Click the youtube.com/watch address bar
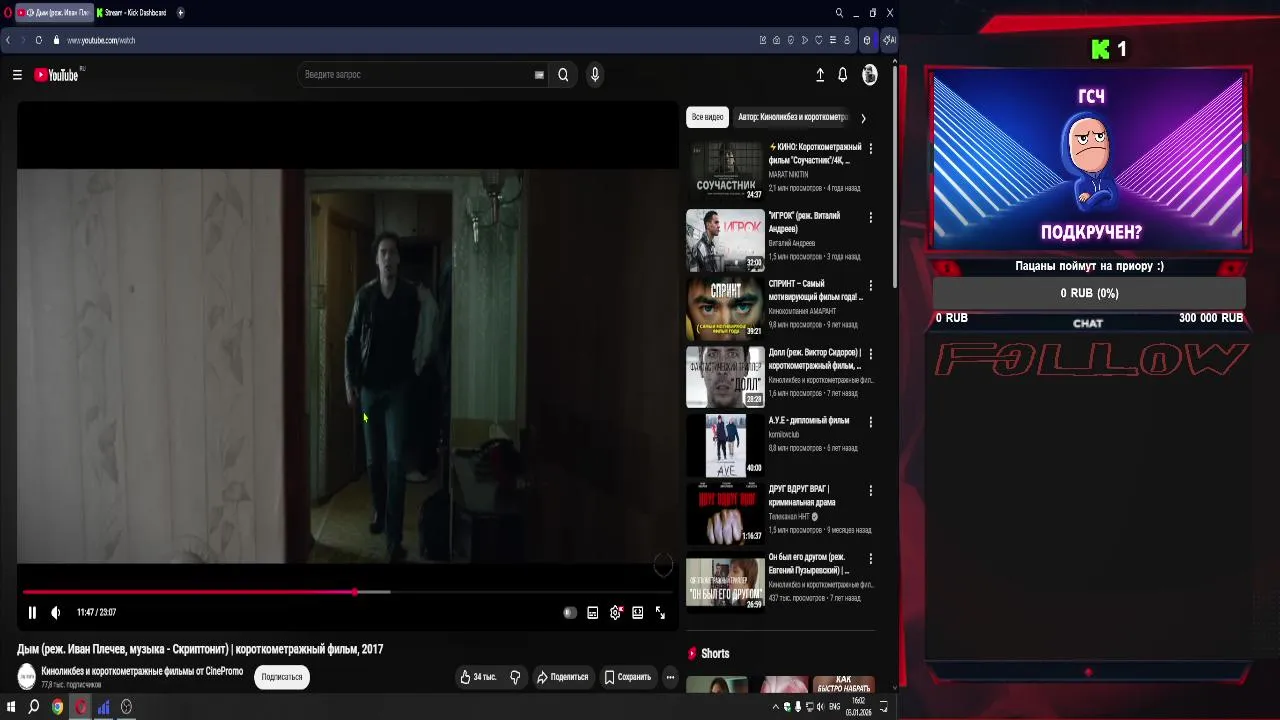The image size is (1280, 720). click(x=400, y=40)
